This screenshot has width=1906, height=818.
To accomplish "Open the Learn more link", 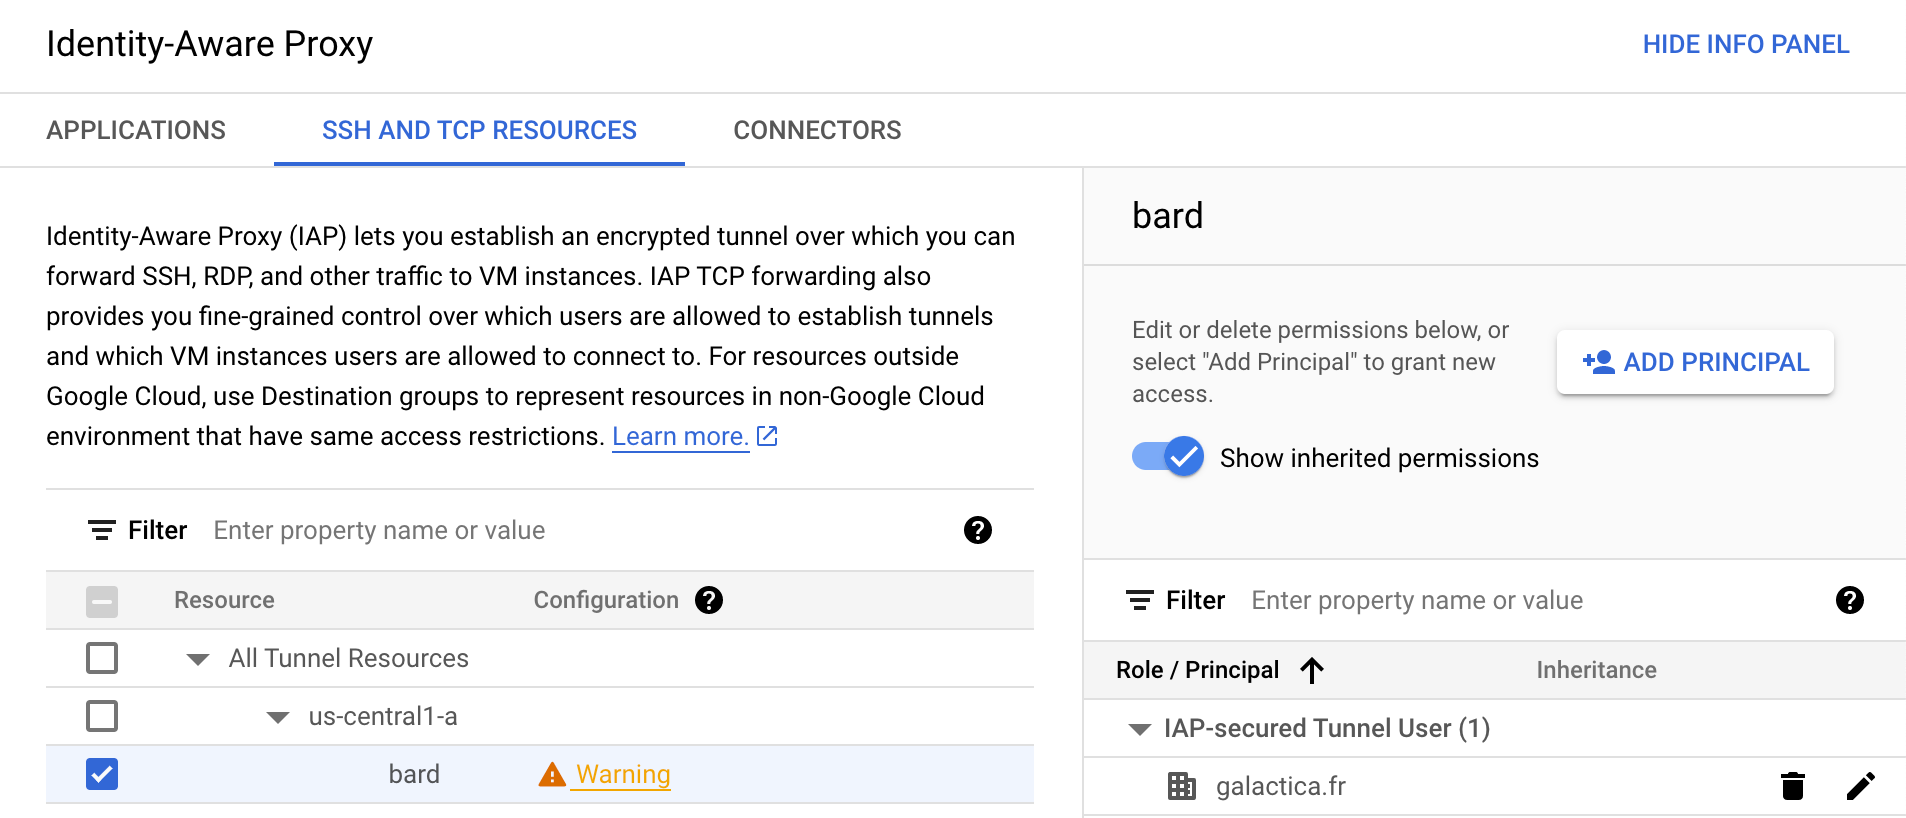I will tap(680, 437).
